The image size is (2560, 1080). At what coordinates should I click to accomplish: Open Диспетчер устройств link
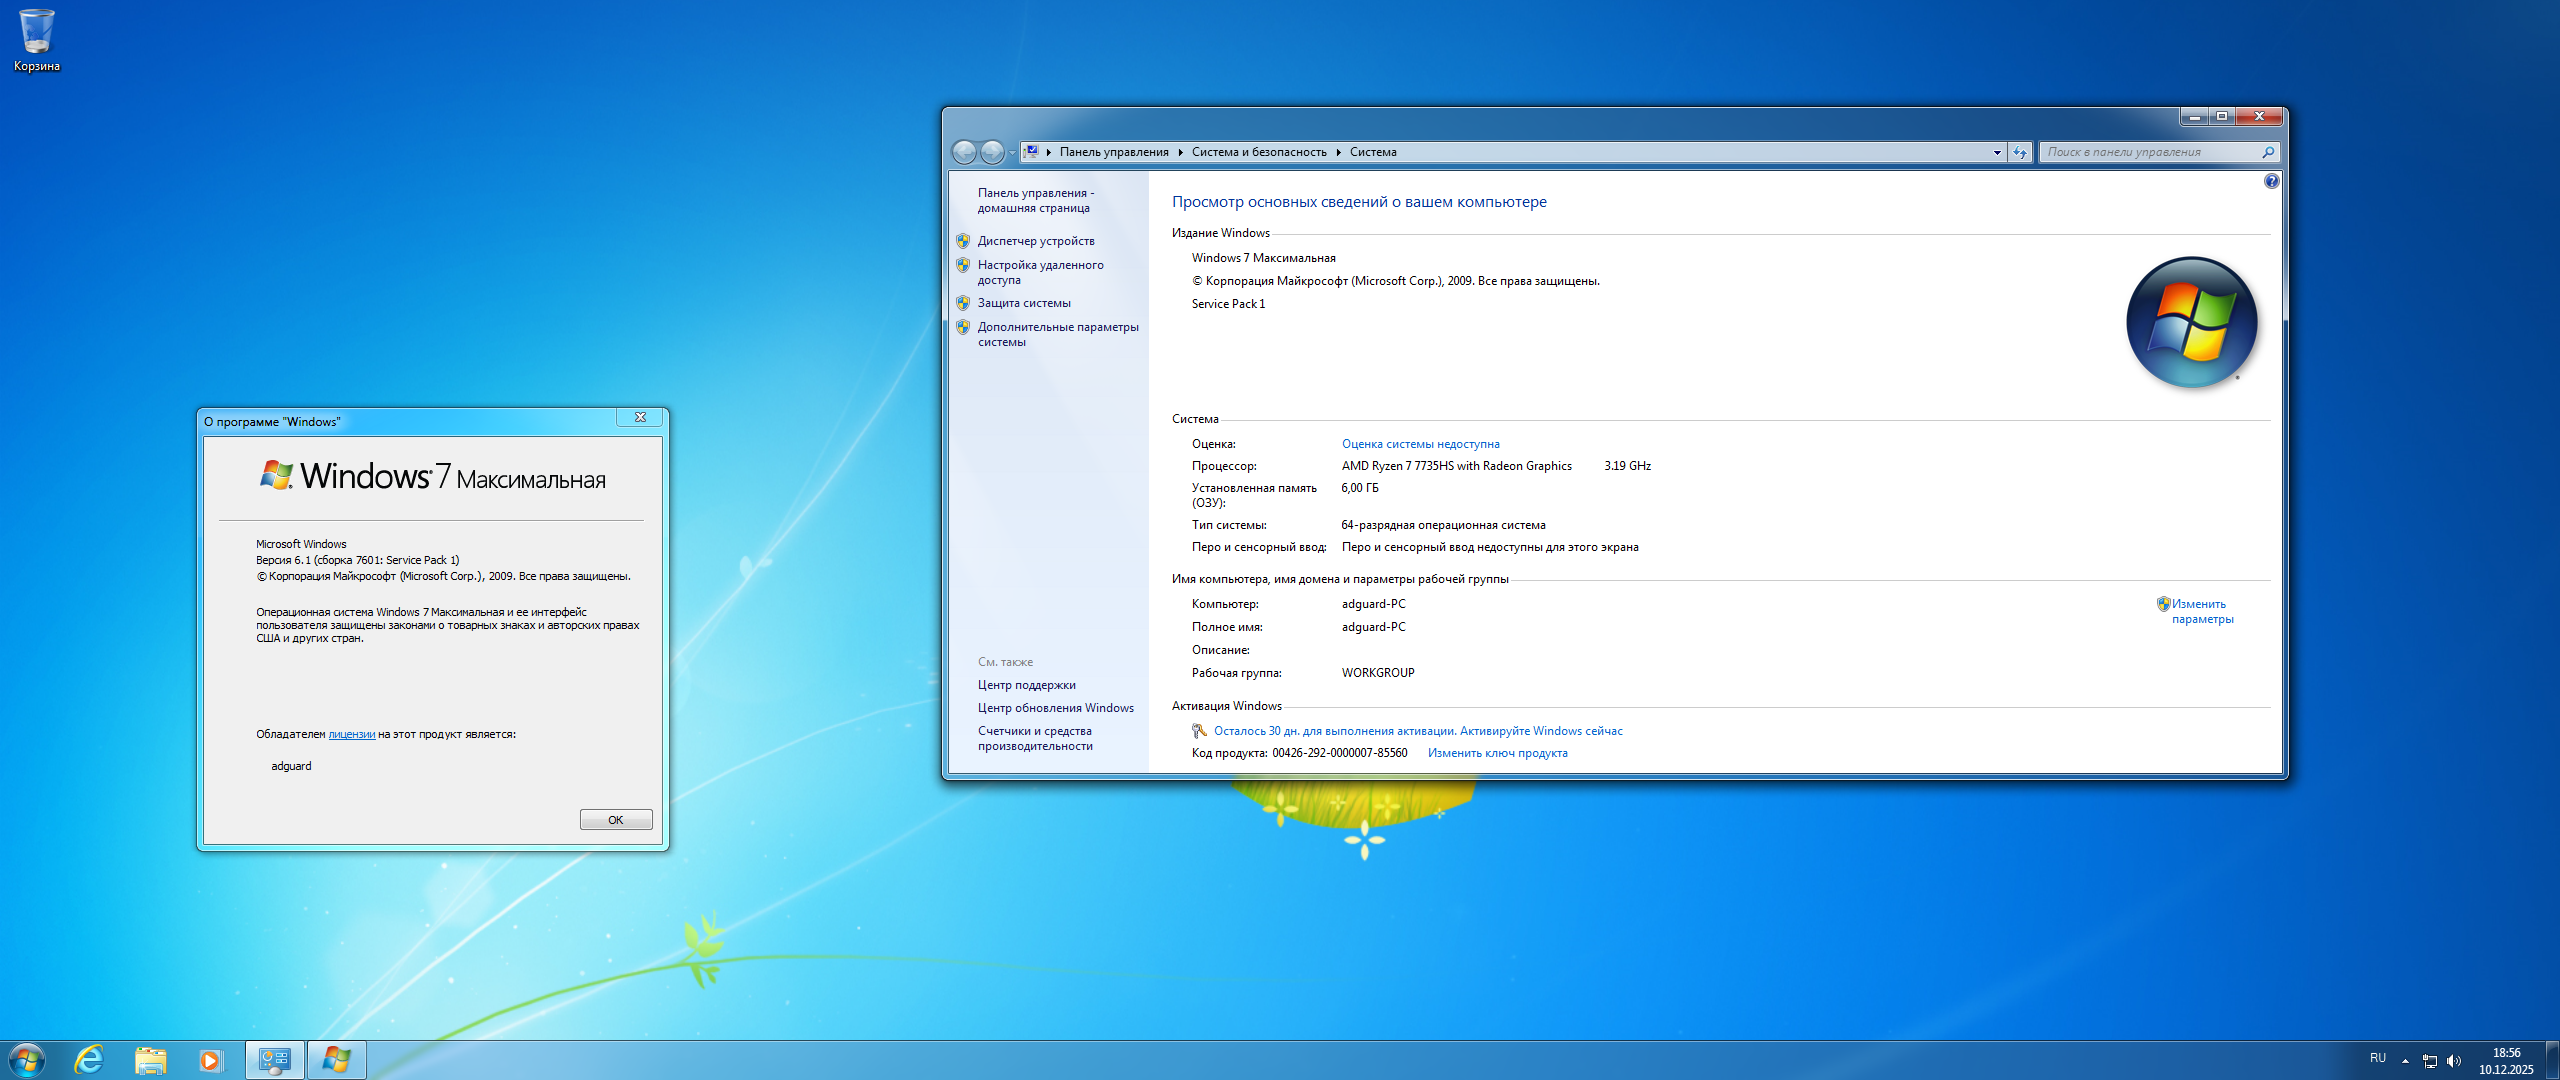click(x=1035, y=241)
